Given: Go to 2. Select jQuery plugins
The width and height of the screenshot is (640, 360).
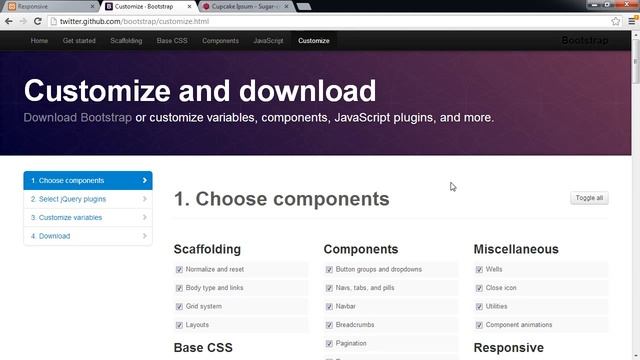Looking at the screenshot, I should click(88, 199).
